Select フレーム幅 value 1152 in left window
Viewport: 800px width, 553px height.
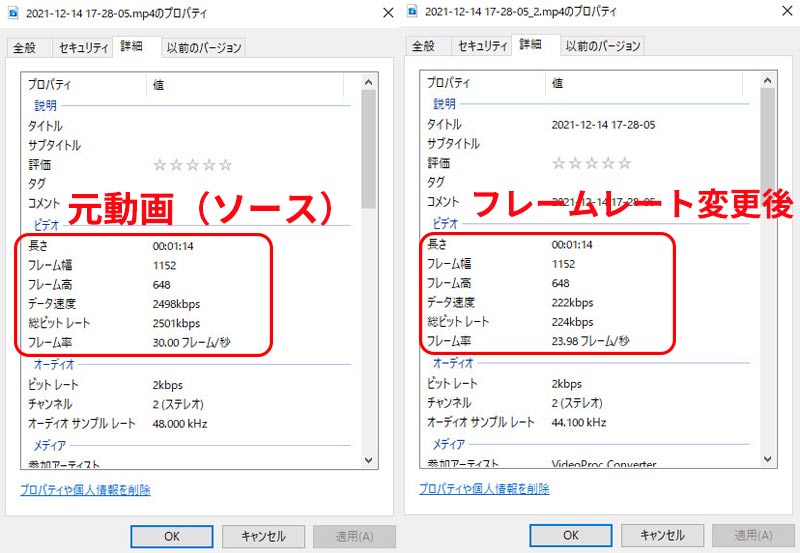[x=164, y=266]
